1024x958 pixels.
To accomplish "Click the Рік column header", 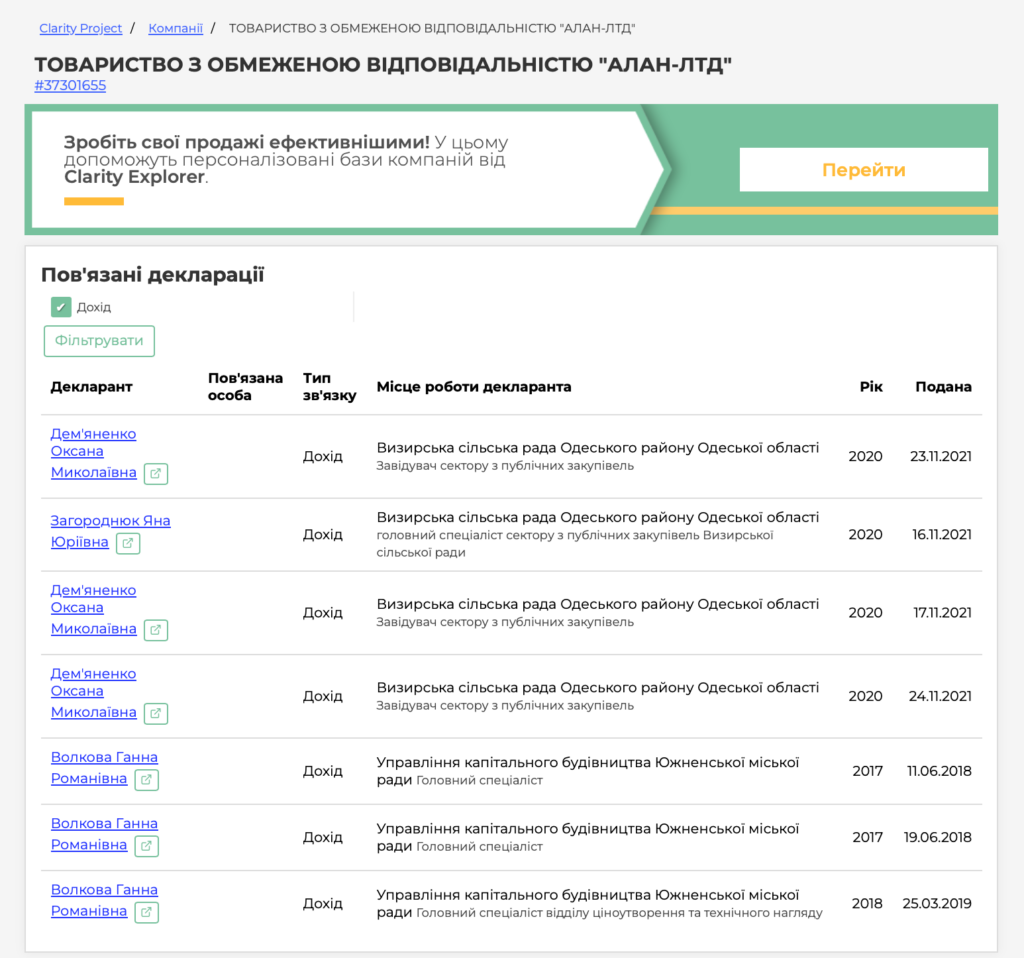I will 870,387.
